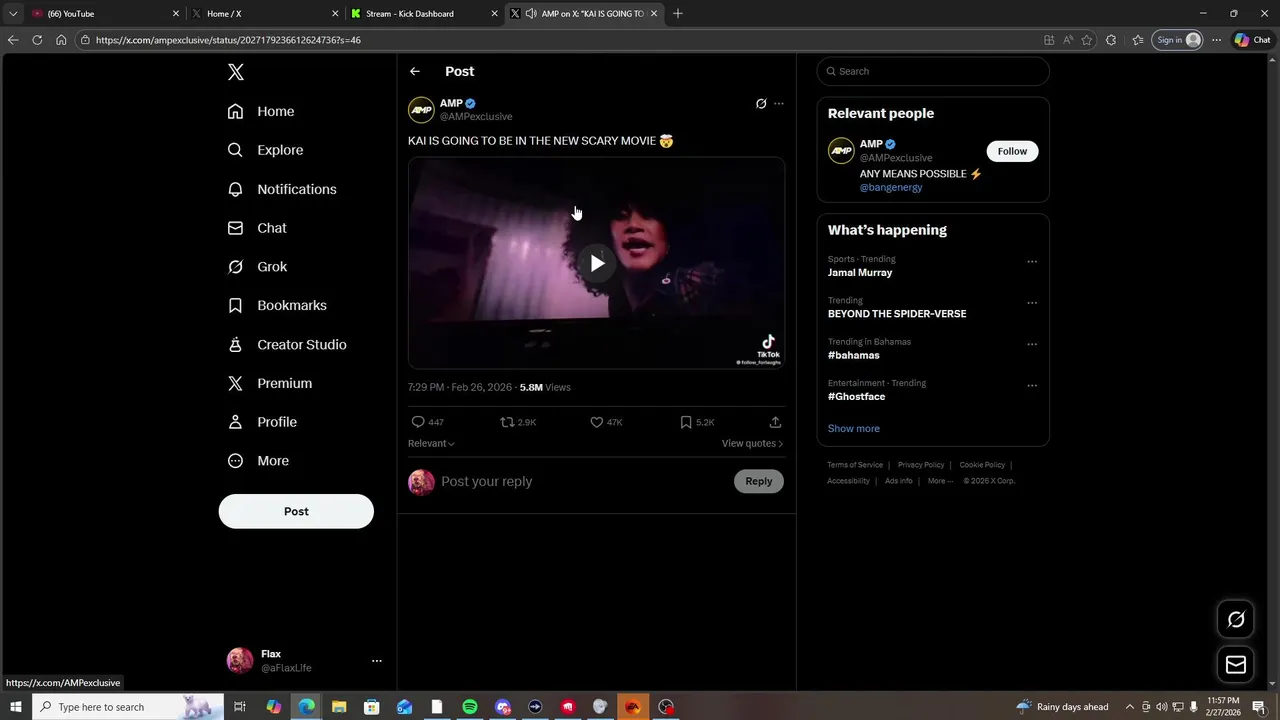Screen dimensions: 1280x720
Task: Repost the tweet via the 2.9K icon
Action: [x=518, y=422]
